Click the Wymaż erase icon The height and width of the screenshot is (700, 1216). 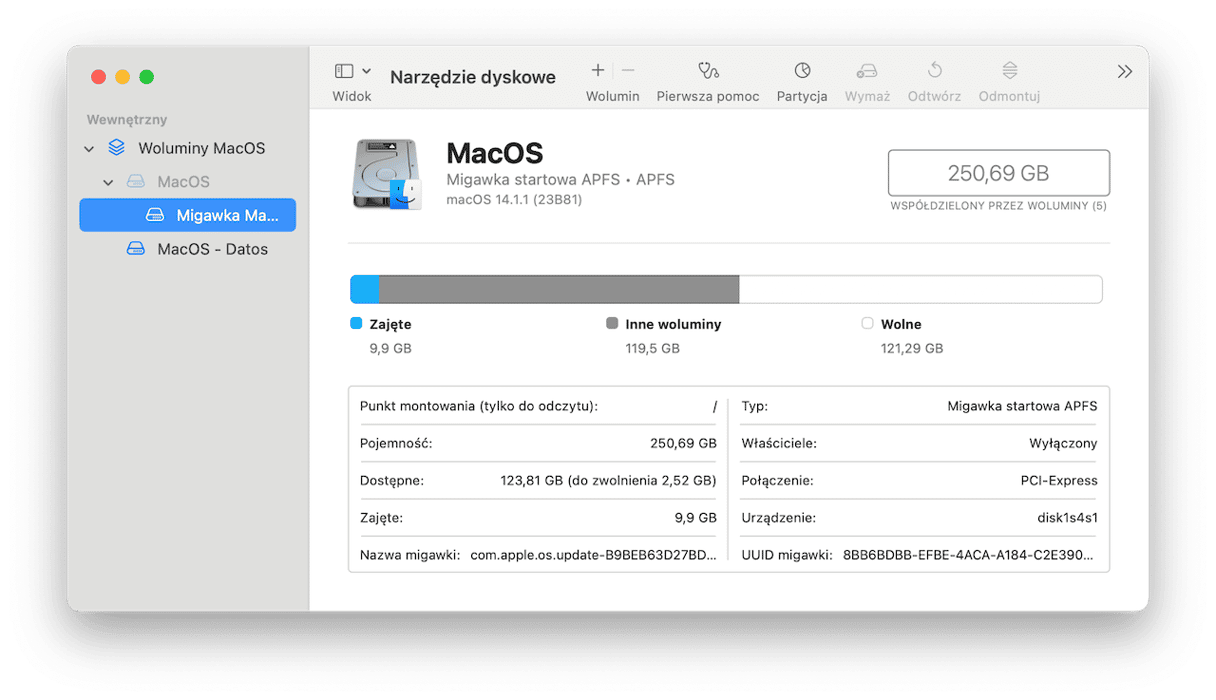coord(867,70)
